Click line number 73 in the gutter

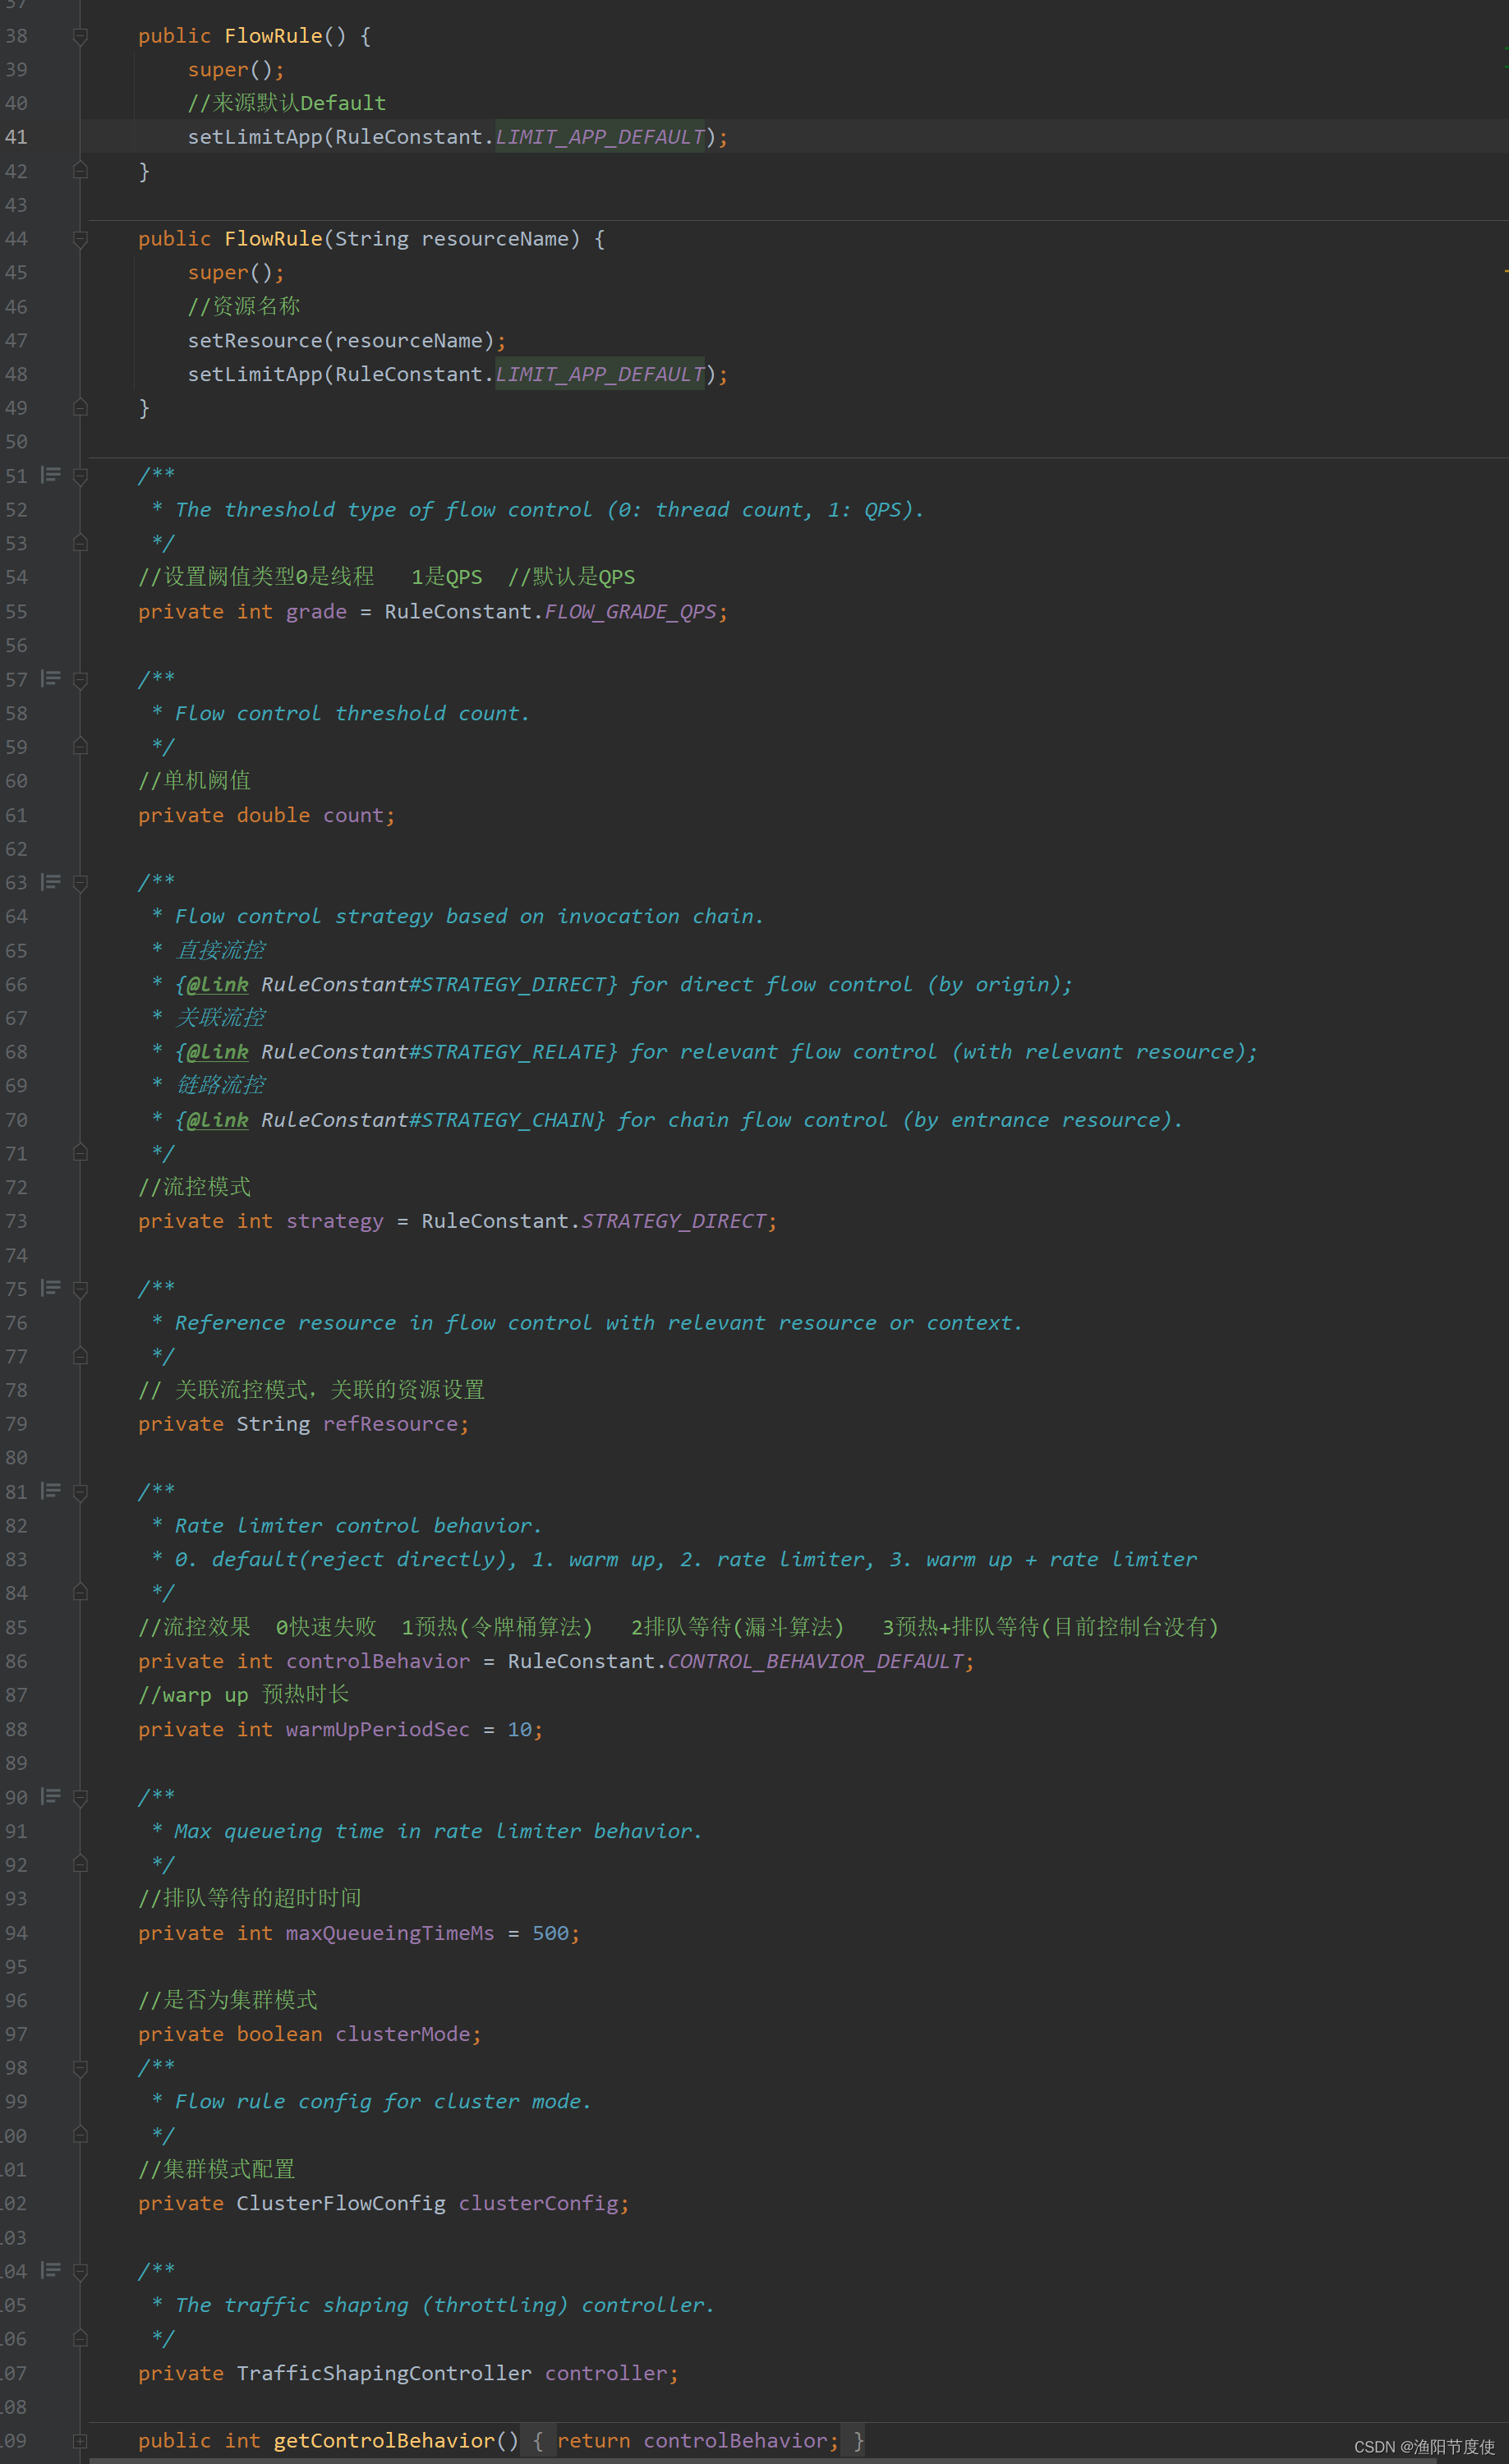[16, 1221]
